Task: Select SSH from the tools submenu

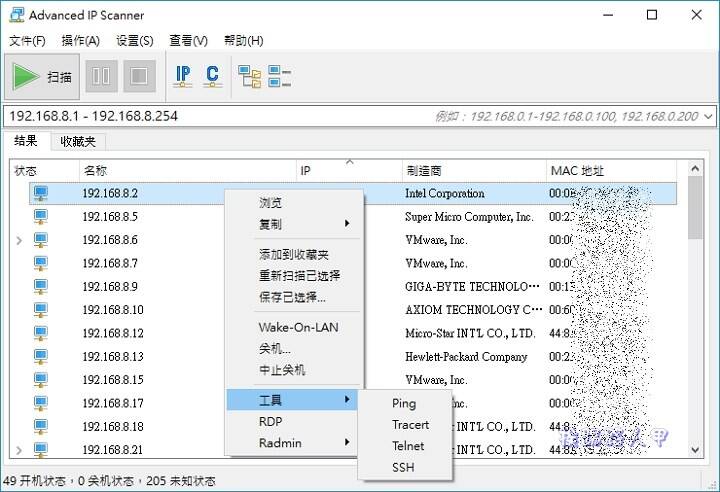Action: [x=403, y=468]
